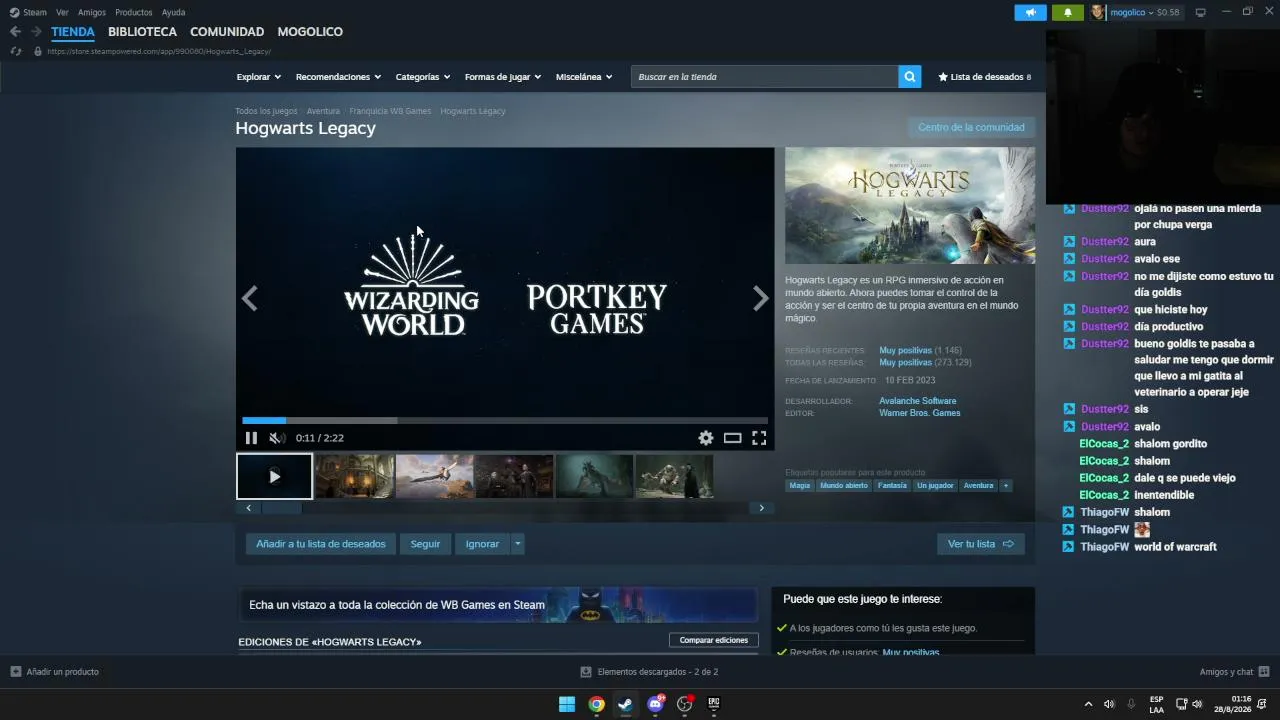Open Google Chrome from taskbar
The height and width of the screenshot is (720, 1280).
coord(596,704)
